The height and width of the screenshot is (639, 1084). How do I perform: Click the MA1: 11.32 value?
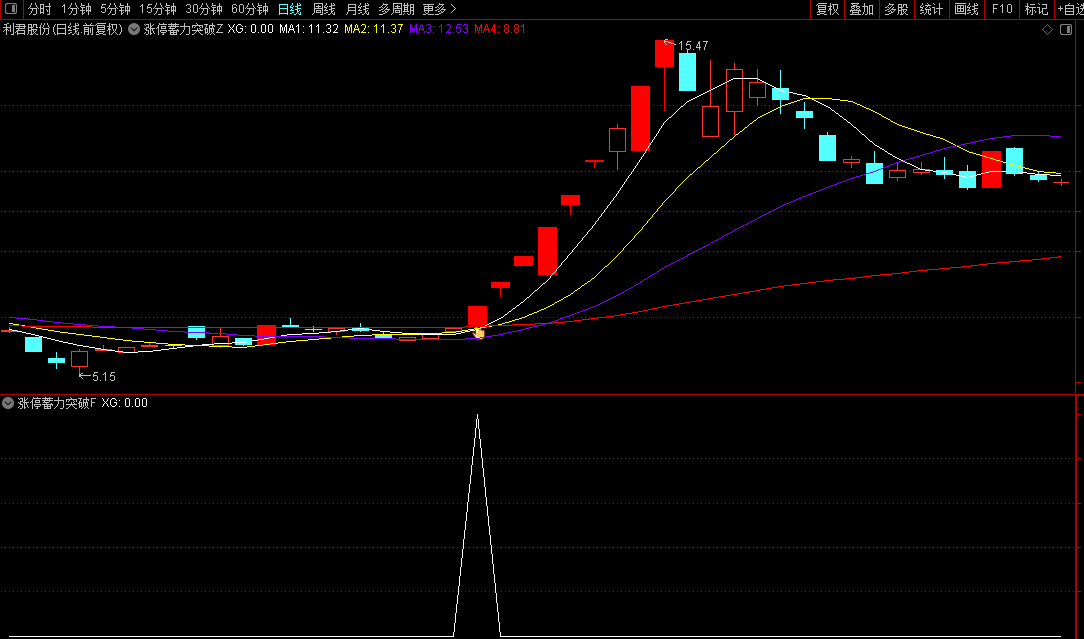tap(309, 29)
